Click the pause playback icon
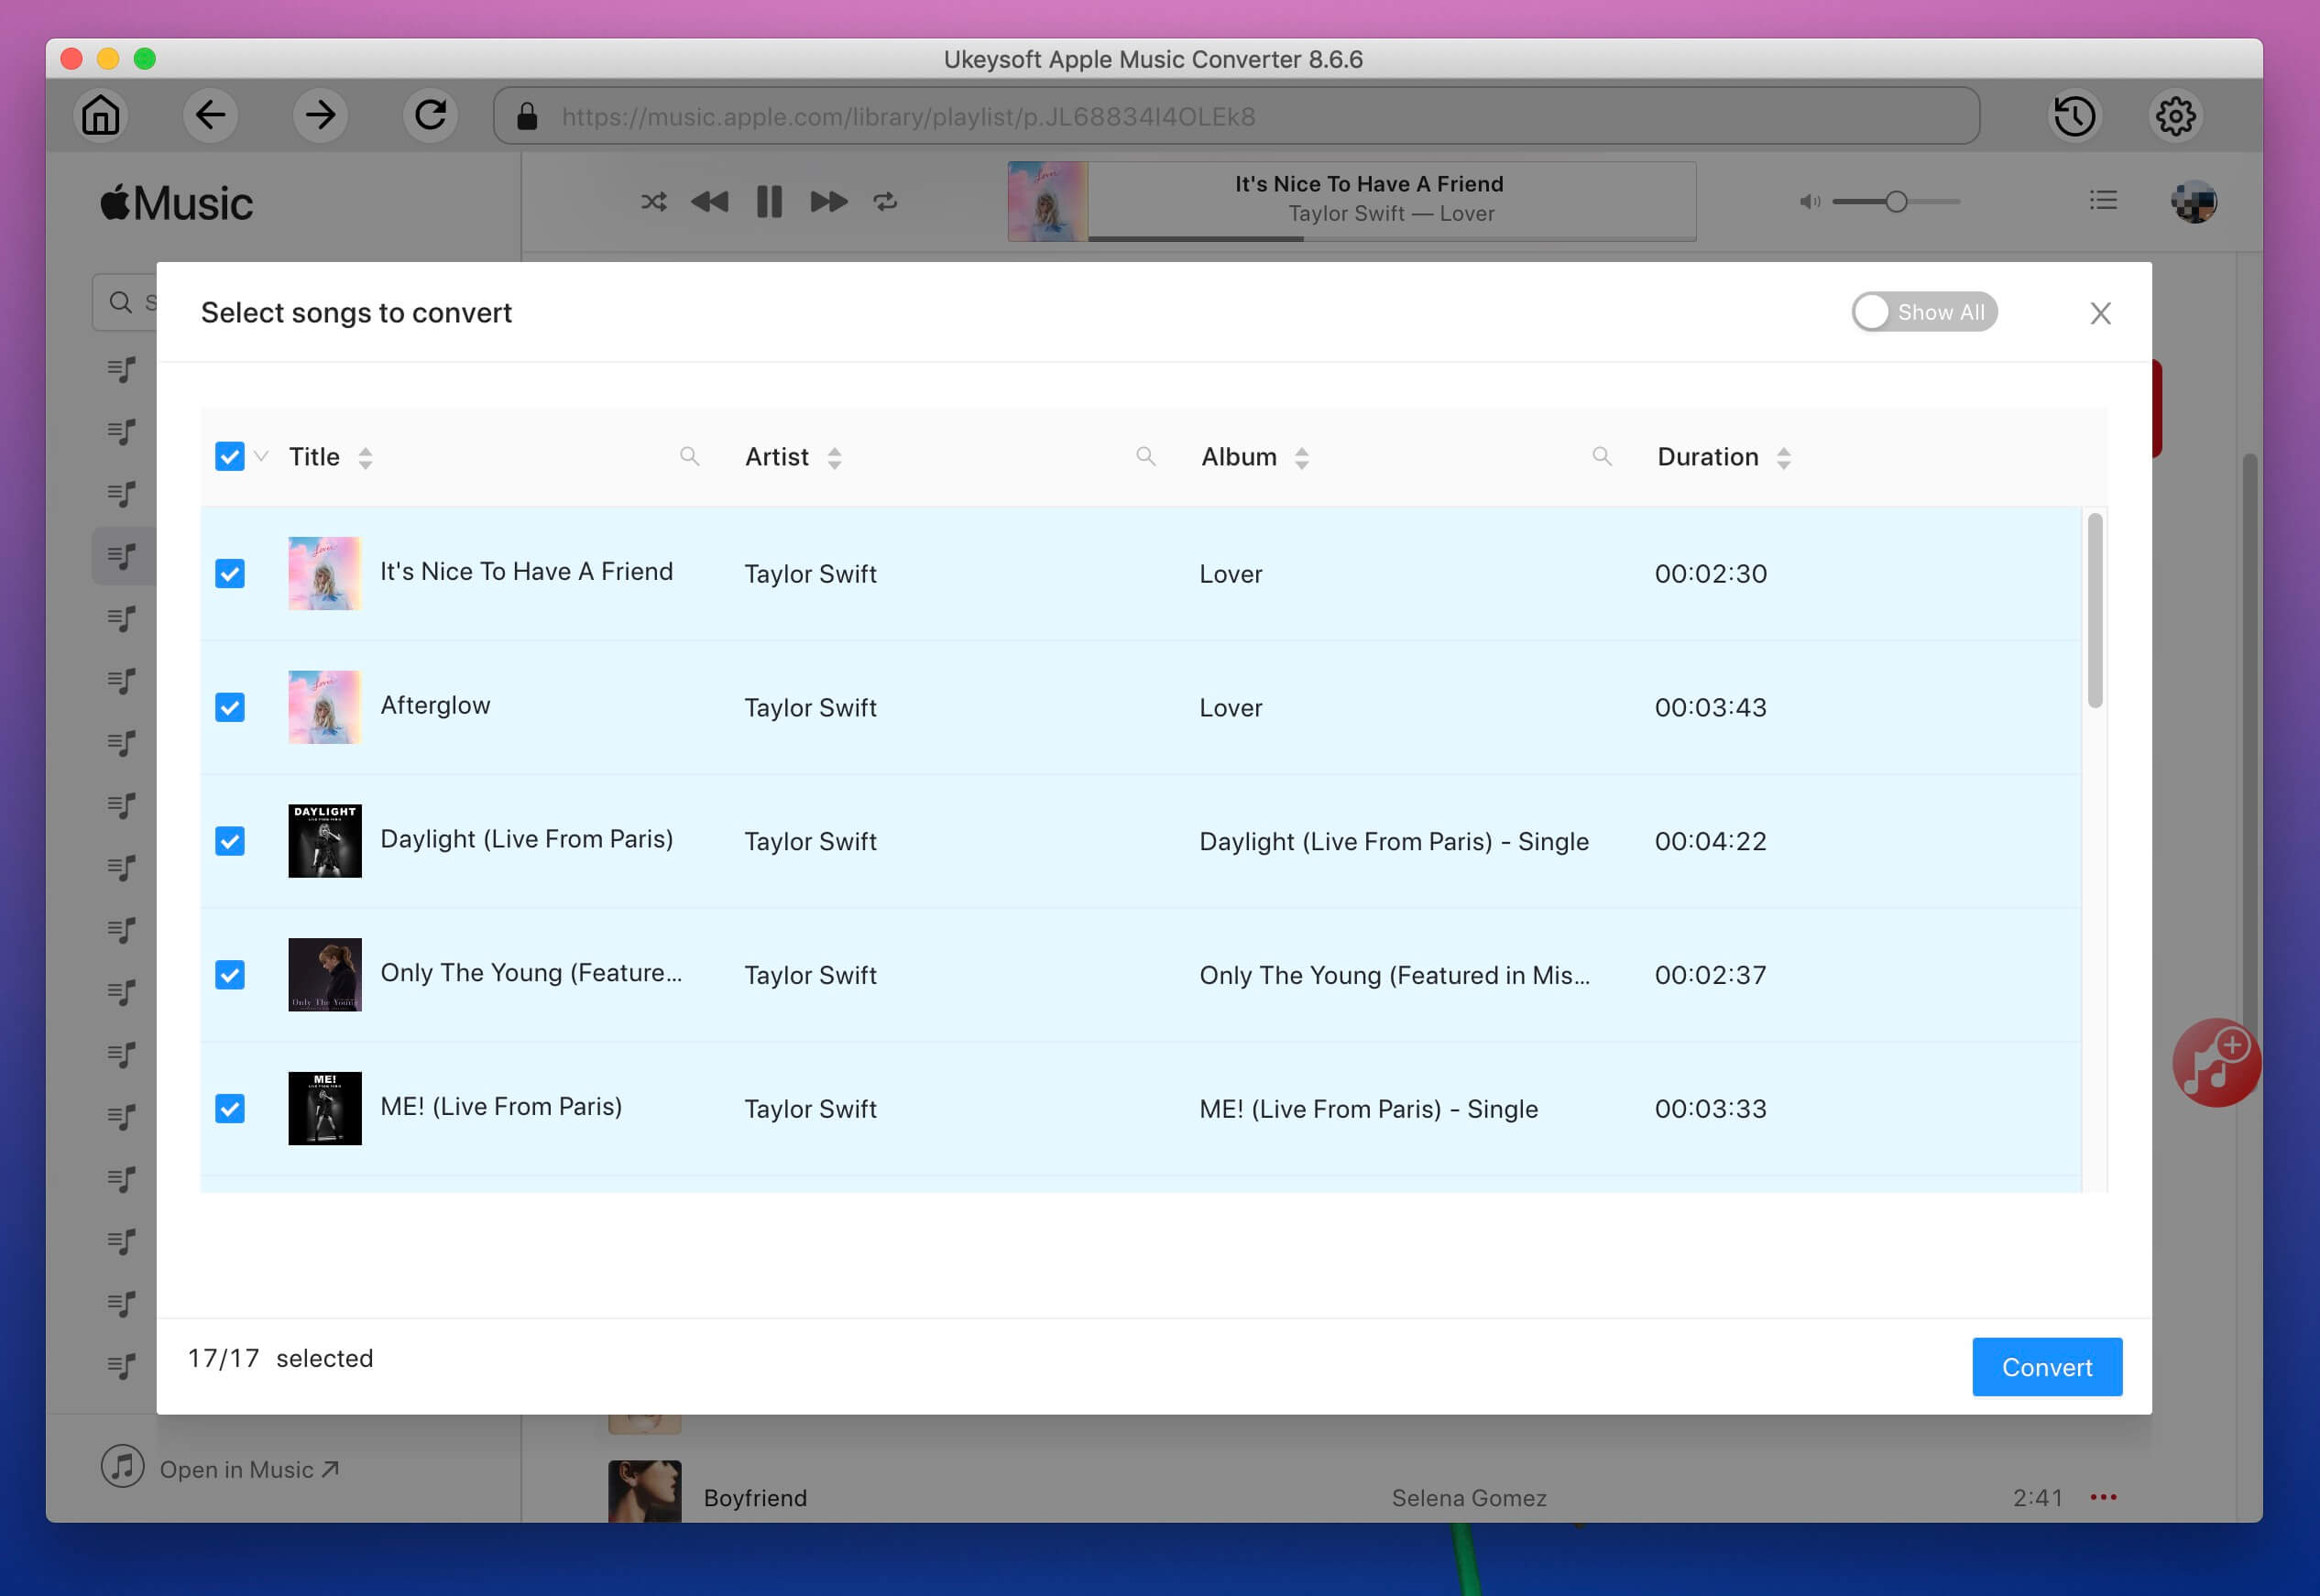Image resolution: width=2320 pixels, height=1596 pixels. [x=769, y=200]
